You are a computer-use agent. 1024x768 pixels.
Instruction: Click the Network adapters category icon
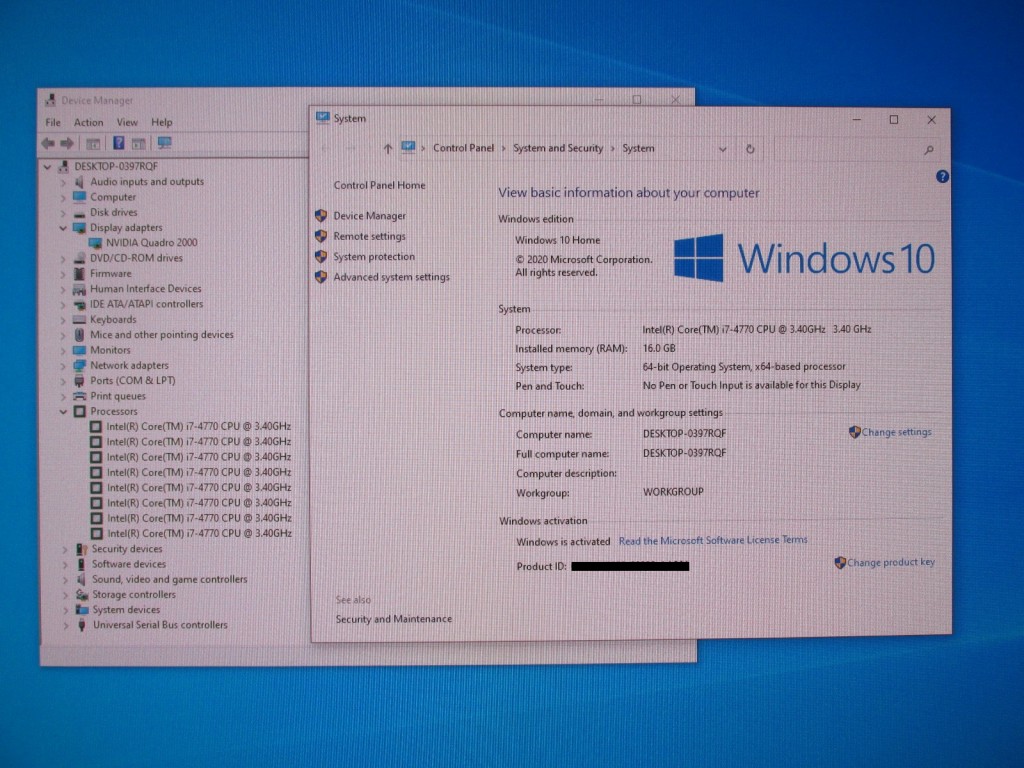(80, 365)
